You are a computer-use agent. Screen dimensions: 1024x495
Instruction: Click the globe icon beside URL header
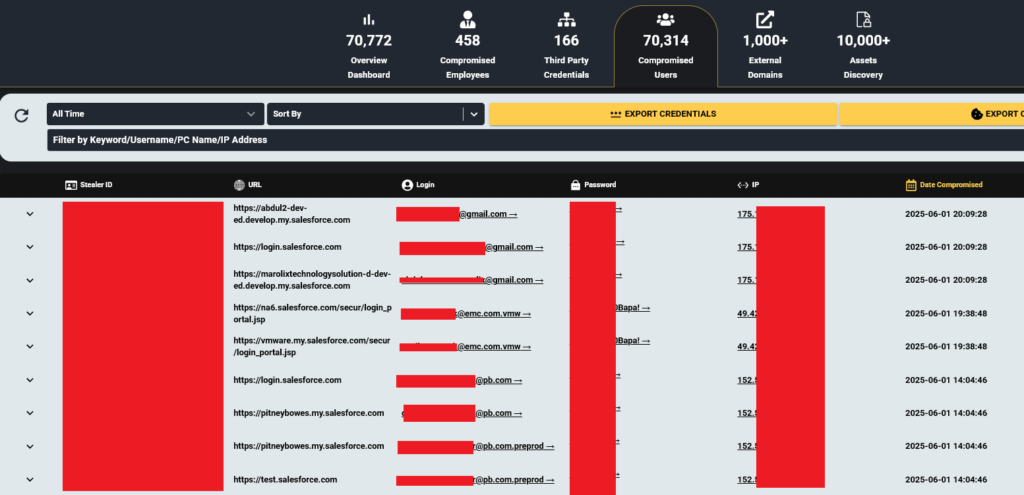point(239,185)
